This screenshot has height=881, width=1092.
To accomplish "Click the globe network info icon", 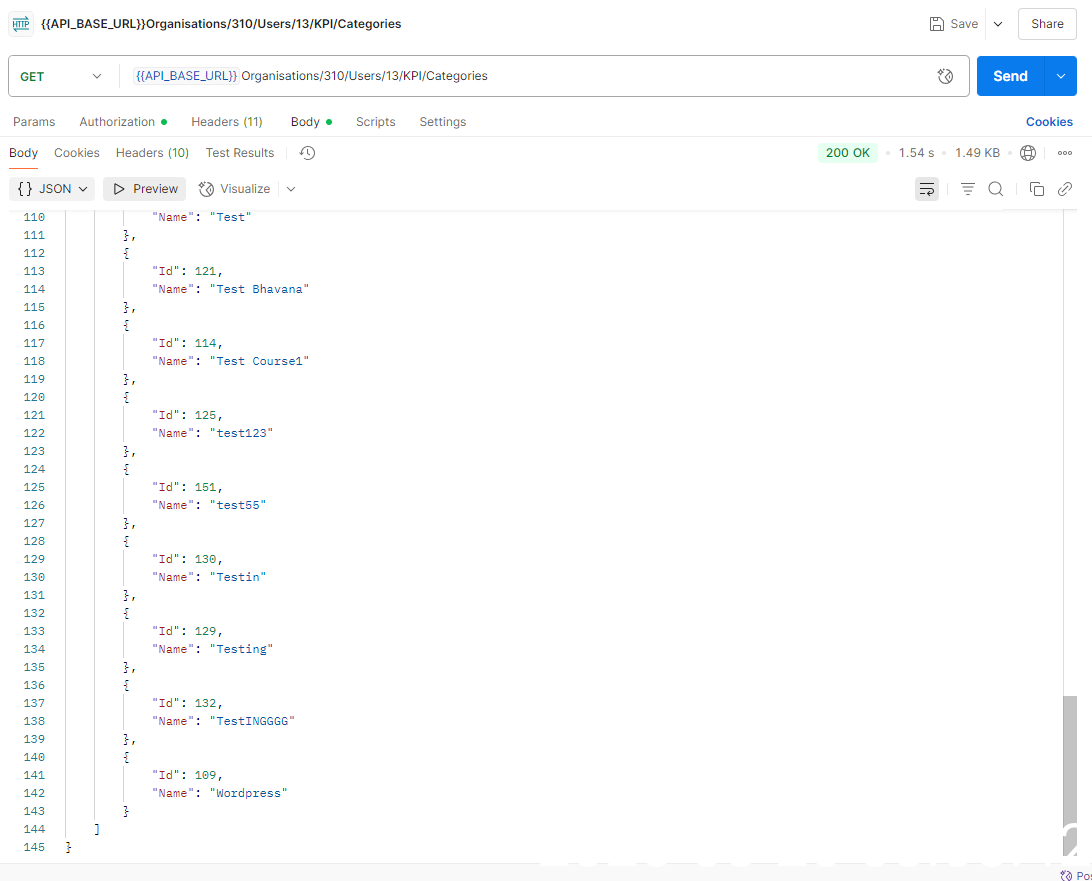I will click(x=1028, y=153).
